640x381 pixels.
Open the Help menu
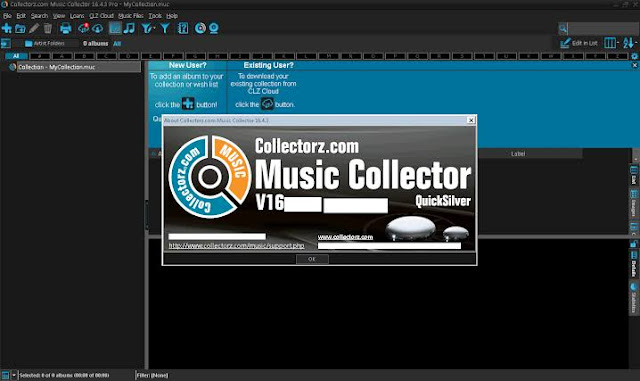click(172, 16)
